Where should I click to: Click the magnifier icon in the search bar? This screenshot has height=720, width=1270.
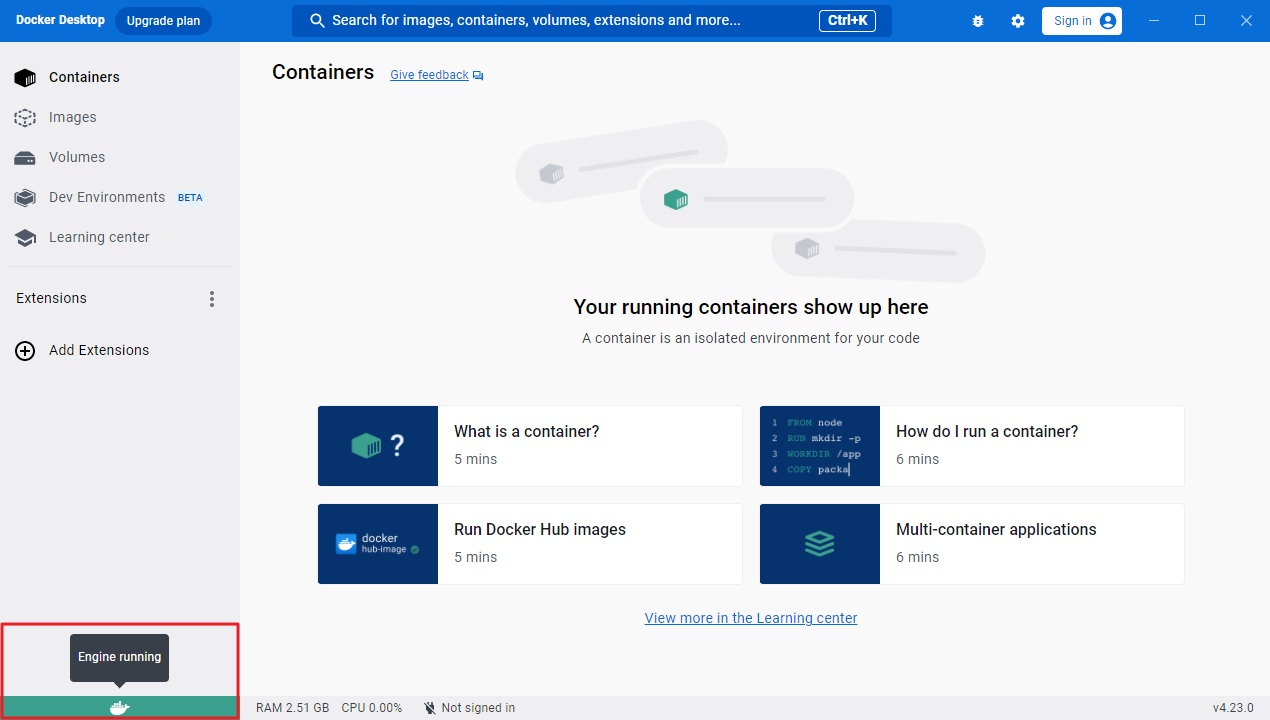pyautogui.click(x=318, y=21)
